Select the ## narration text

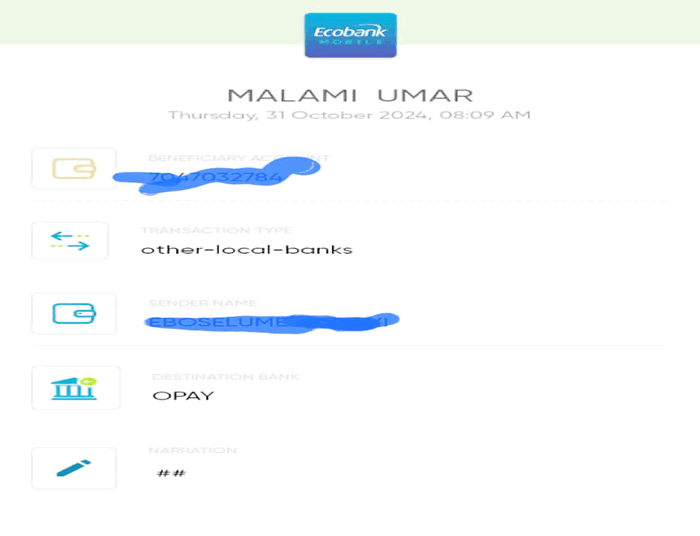(171, 473)
